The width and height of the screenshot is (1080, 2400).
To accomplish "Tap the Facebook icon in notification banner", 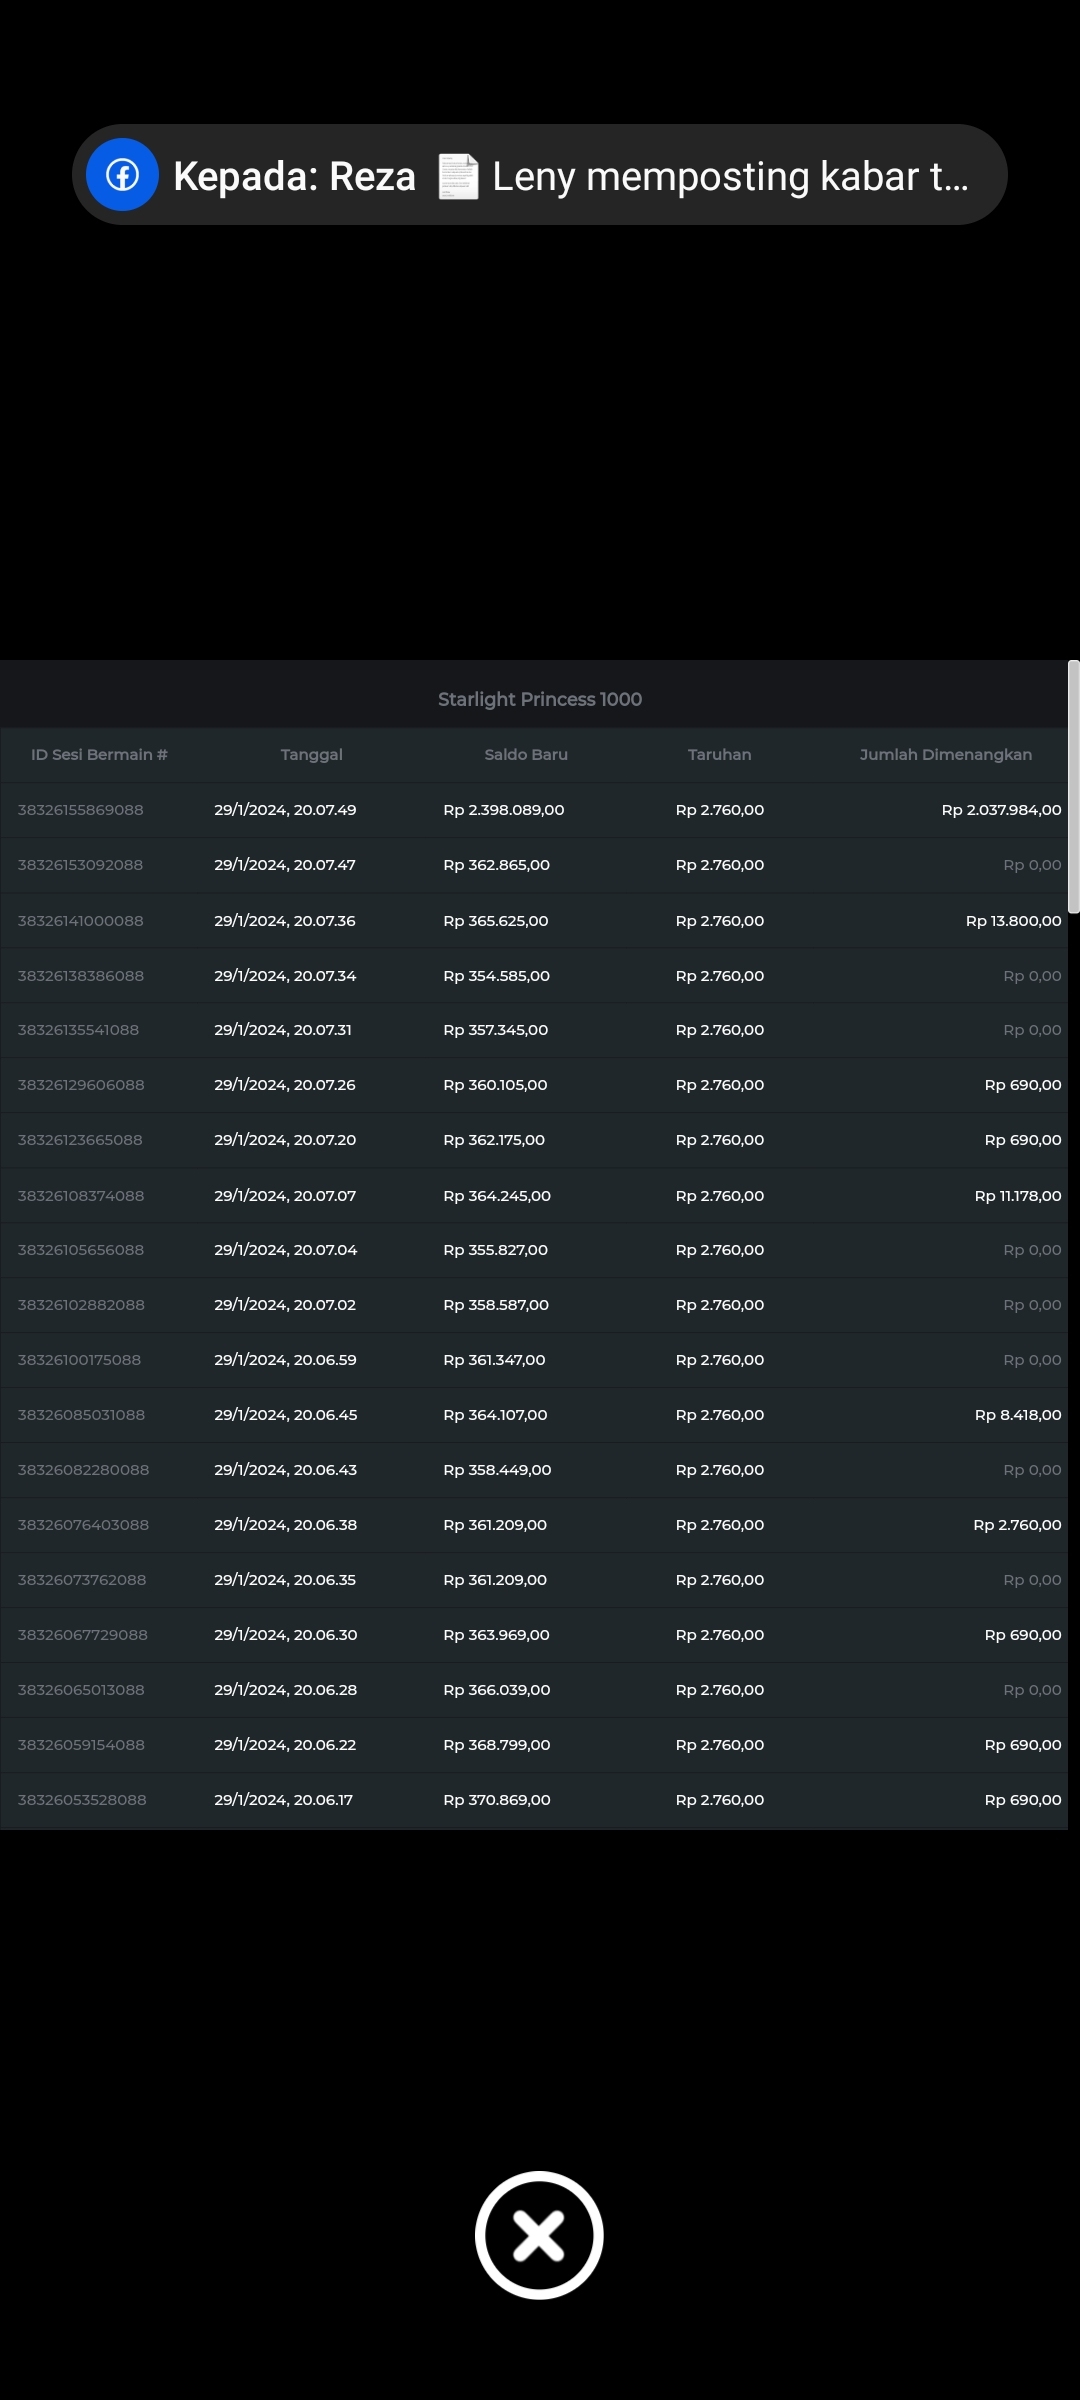I will coord(122,175).
